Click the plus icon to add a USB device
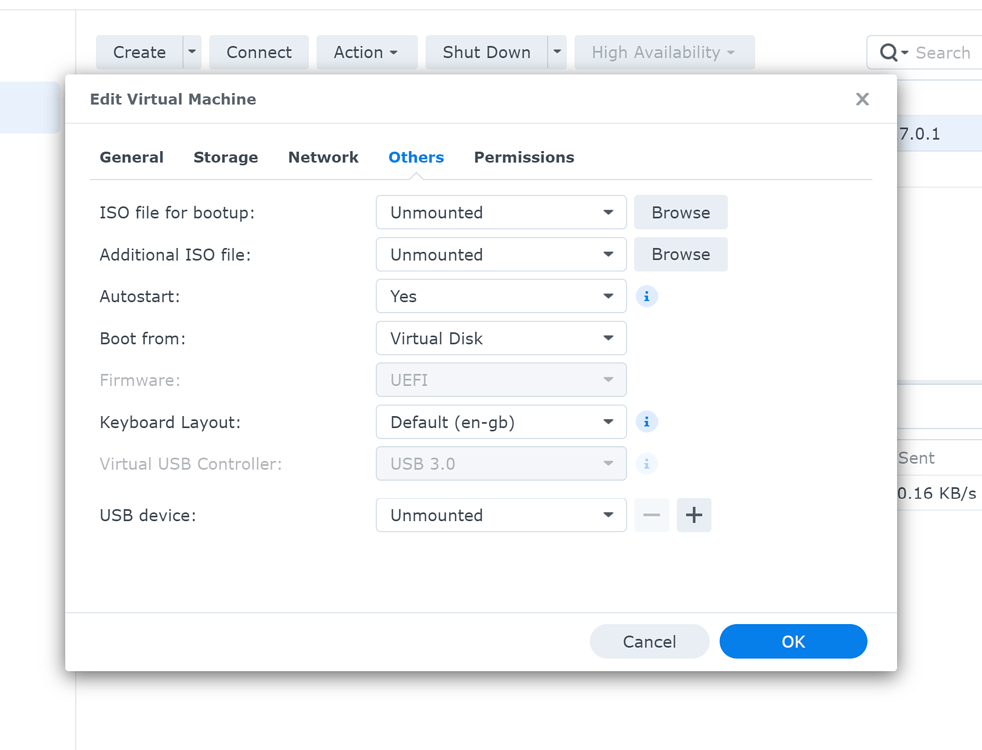Screen dimensions: 982x750 [x=693, y=515]
